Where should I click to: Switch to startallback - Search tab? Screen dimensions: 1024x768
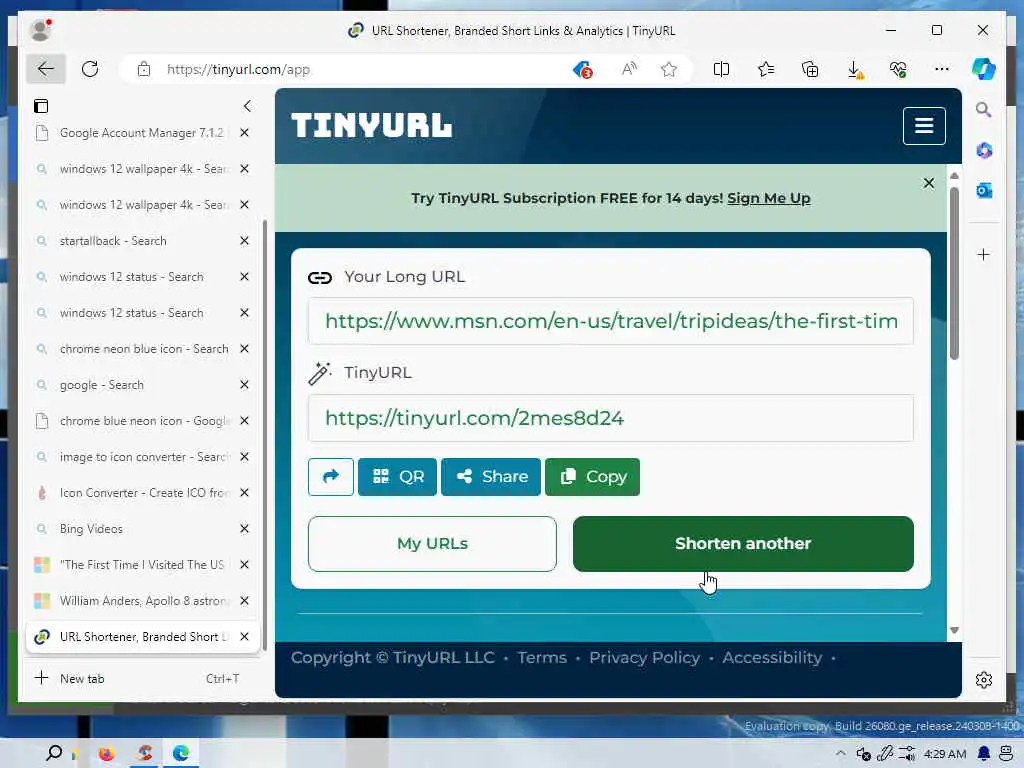[x=142, y=241]
